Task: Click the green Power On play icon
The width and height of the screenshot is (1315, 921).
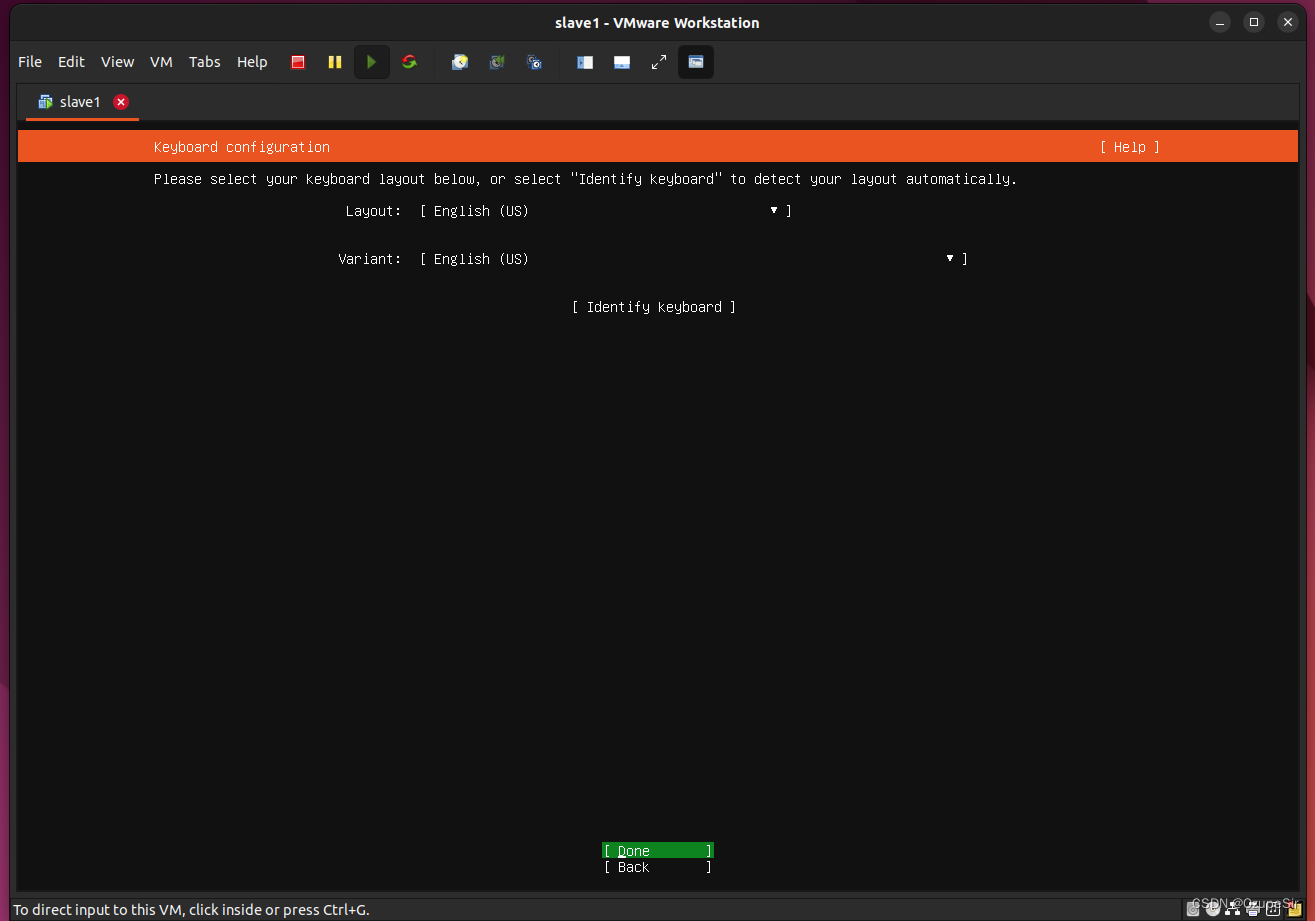Action: click(372, 62)
